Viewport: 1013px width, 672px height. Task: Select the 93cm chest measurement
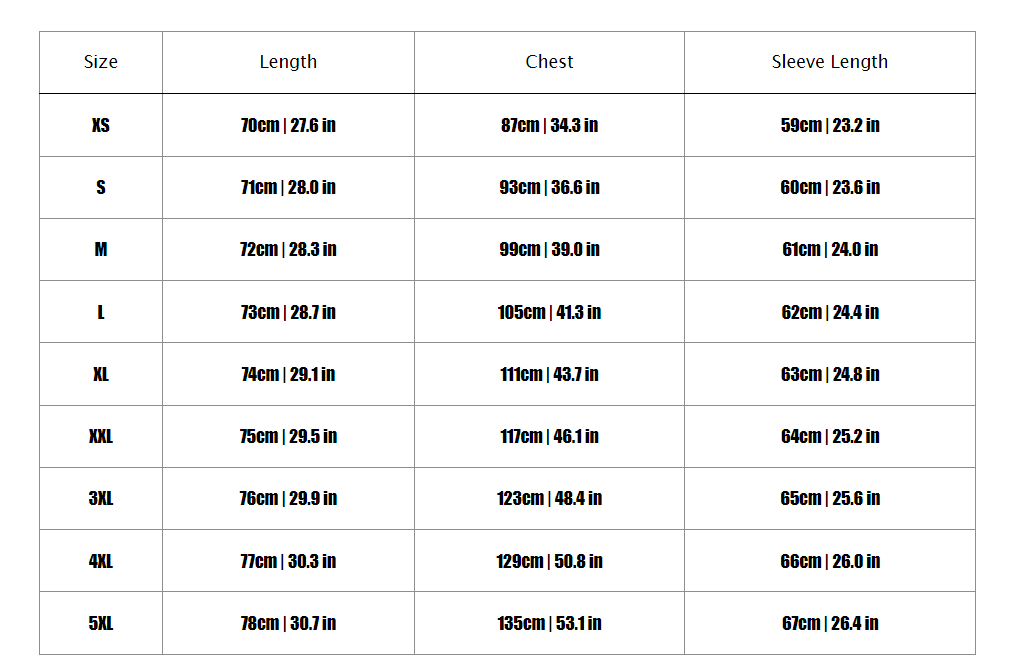(549, 187)
